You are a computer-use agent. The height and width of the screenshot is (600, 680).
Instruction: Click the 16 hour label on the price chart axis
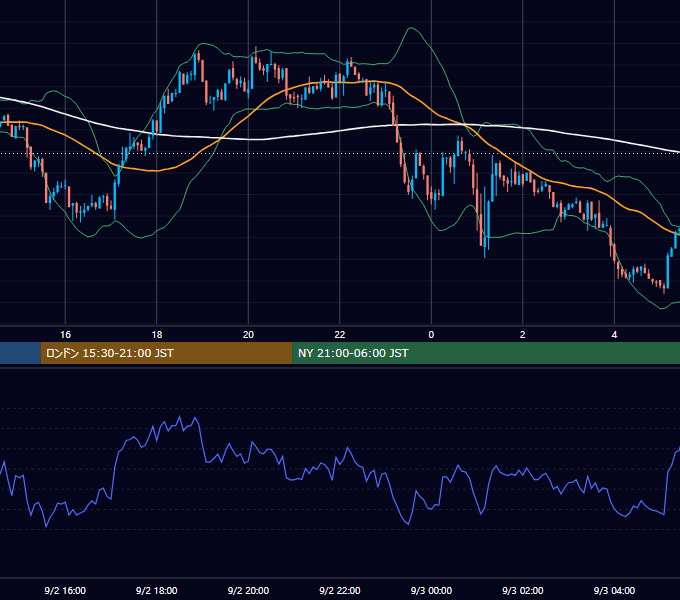click(65, 335)
